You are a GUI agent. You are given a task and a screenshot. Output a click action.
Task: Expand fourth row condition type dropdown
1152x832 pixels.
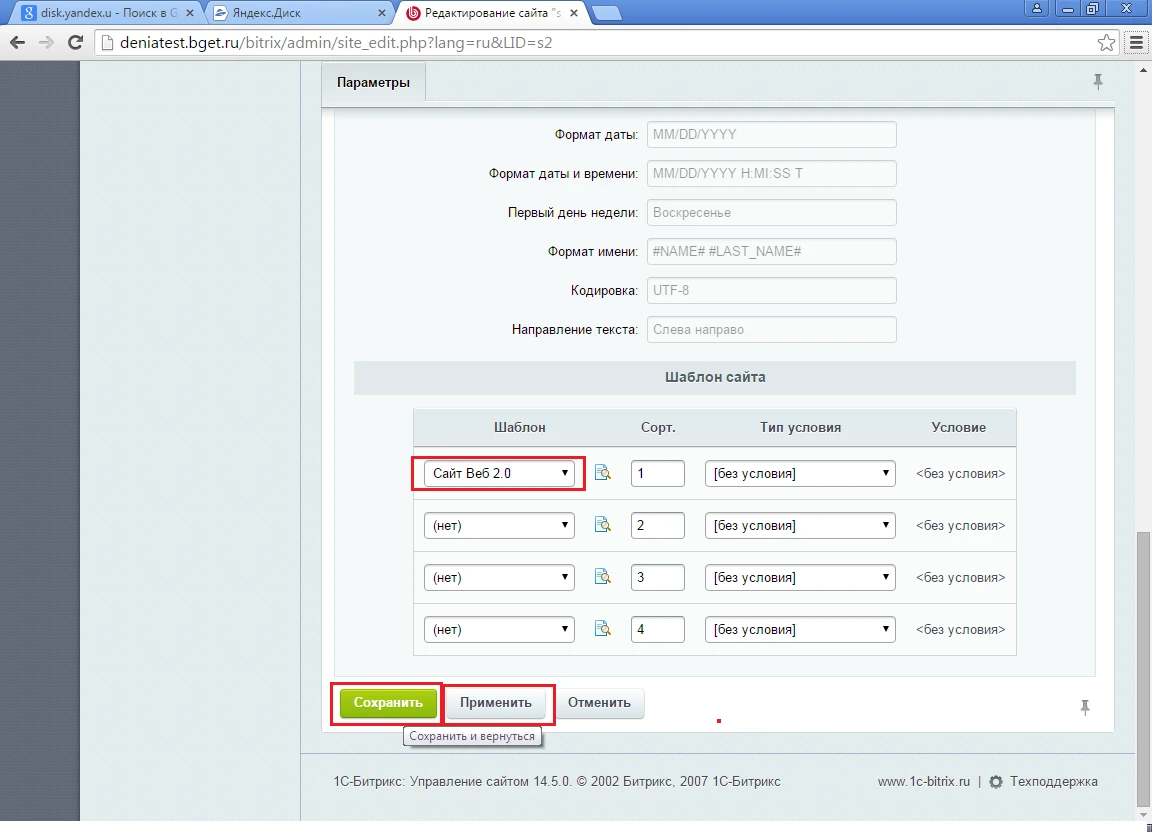(x=800, y=629)
